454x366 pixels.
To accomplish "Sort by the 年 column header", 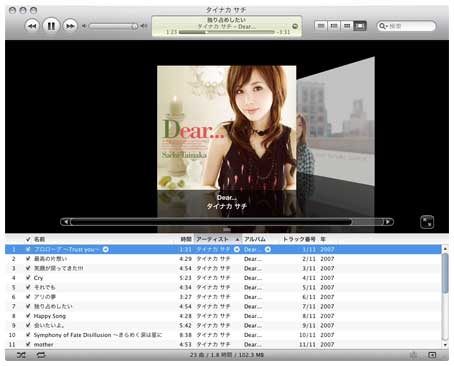I will 323,239.
